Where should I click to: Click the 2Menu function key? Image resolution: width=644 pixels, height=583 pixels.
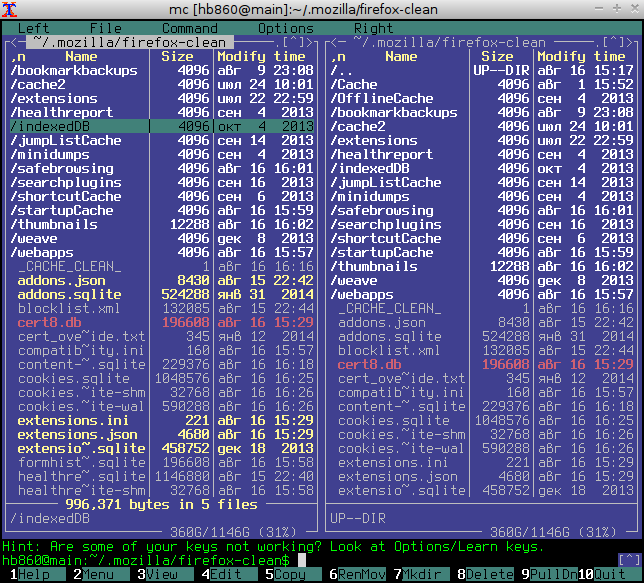point(101,574)
